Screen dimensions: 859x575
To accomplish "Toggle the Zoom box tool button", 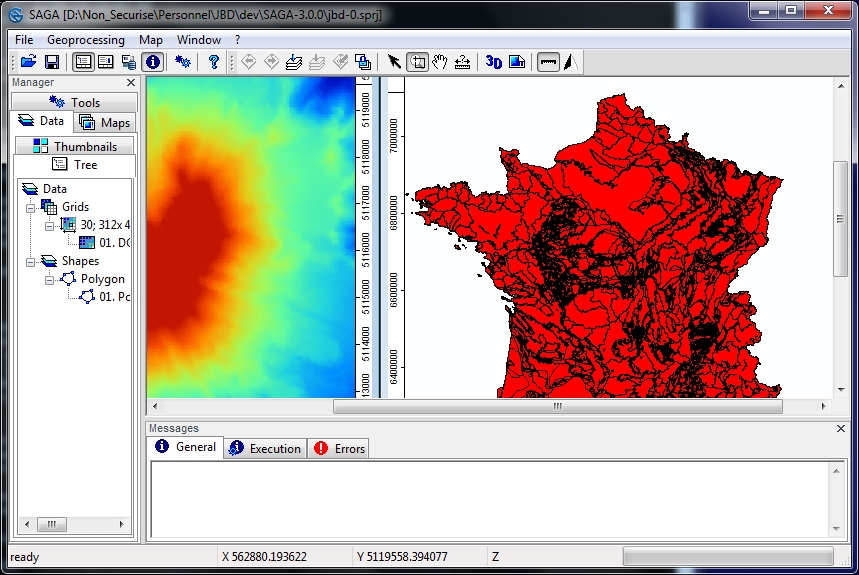I will [417, 62].
